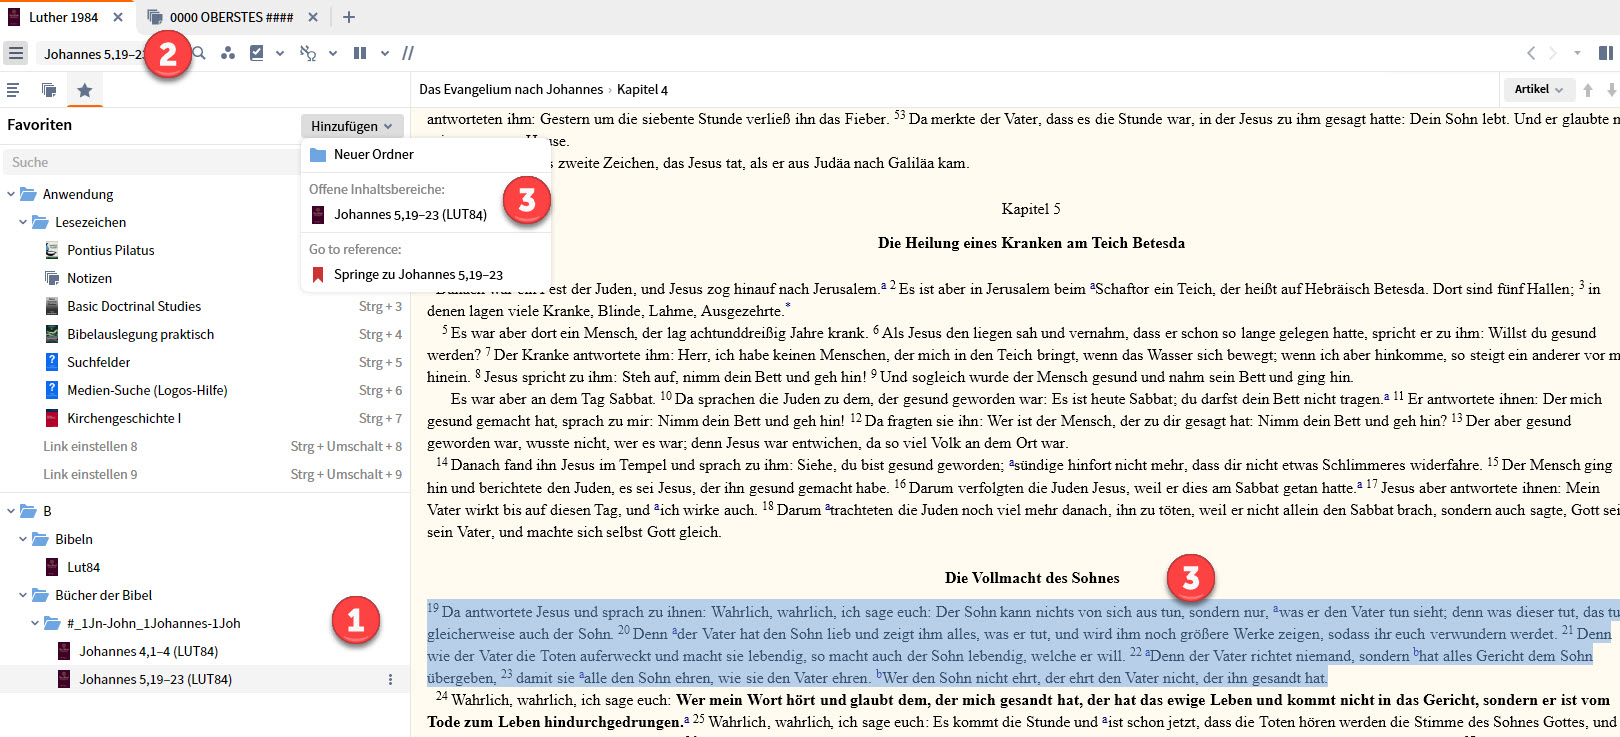1620x737 pixels.
Task: Click the Hinzufügen dropdown button
Action: pos(352,126)
